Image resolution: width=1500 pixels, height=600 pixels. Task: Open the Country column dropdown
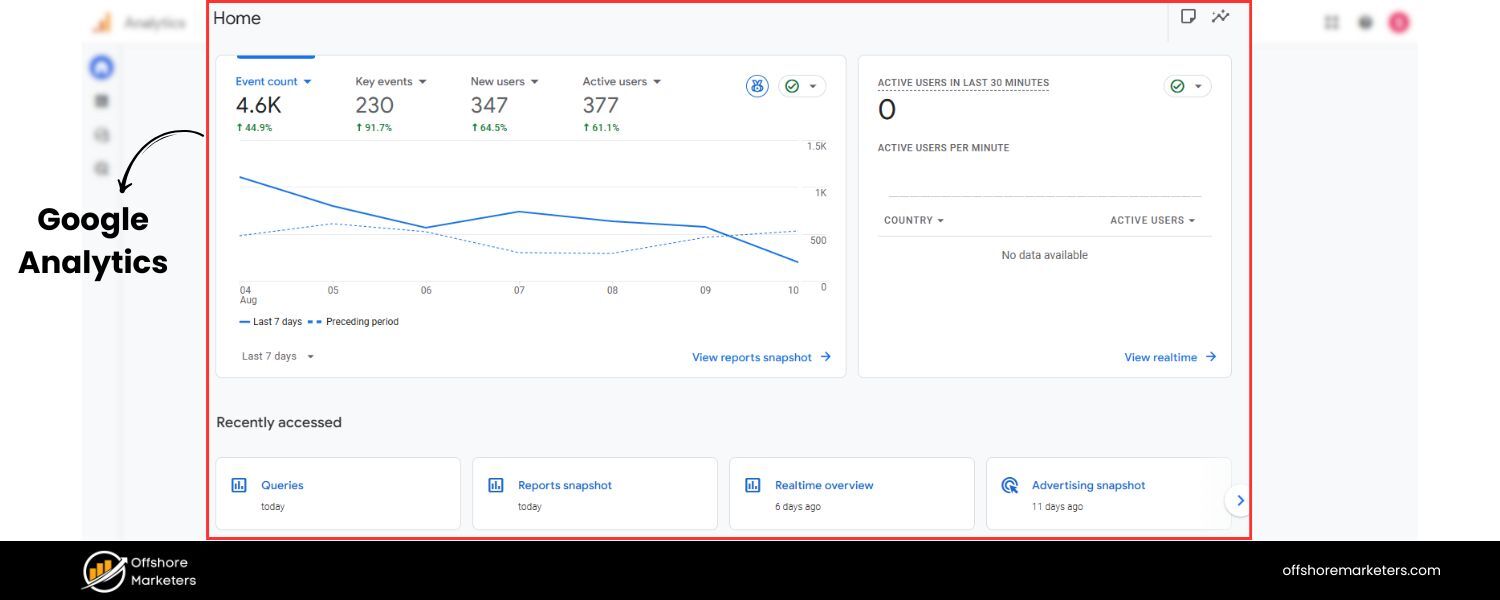click(911, 220)
